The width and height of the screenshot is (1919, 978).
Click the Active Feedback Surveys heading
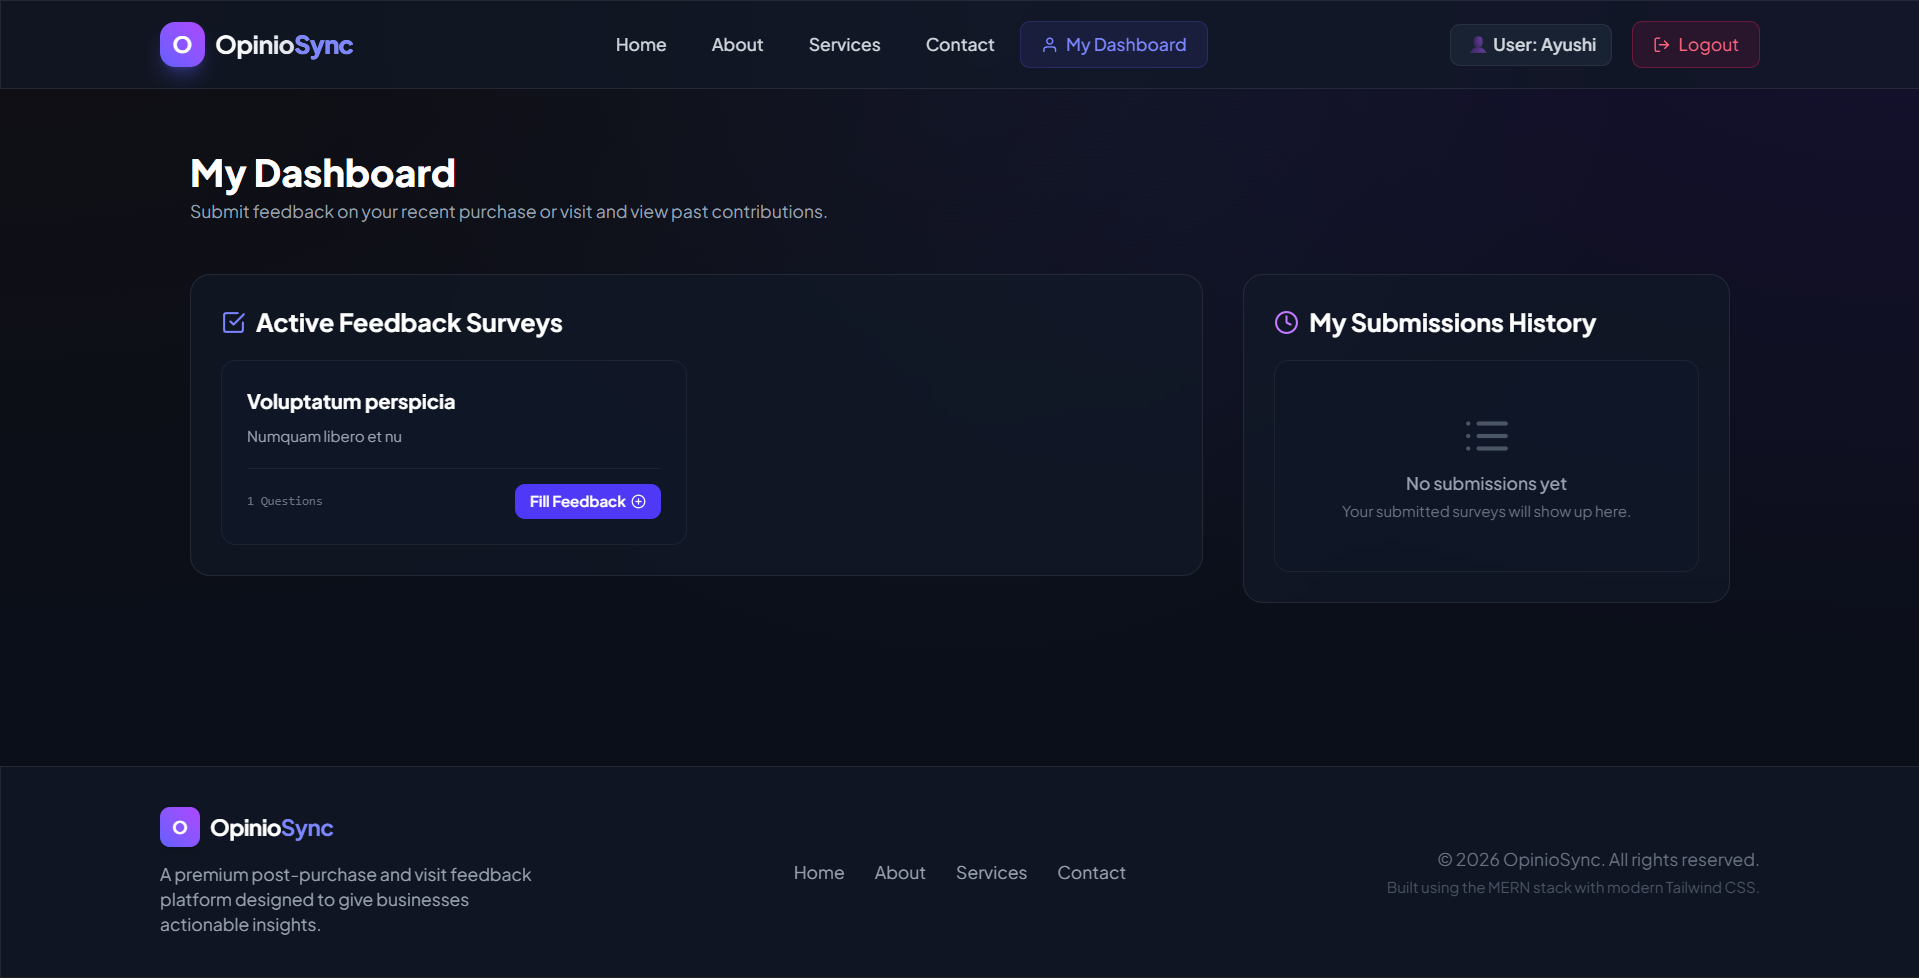click(x=409, y=323)
